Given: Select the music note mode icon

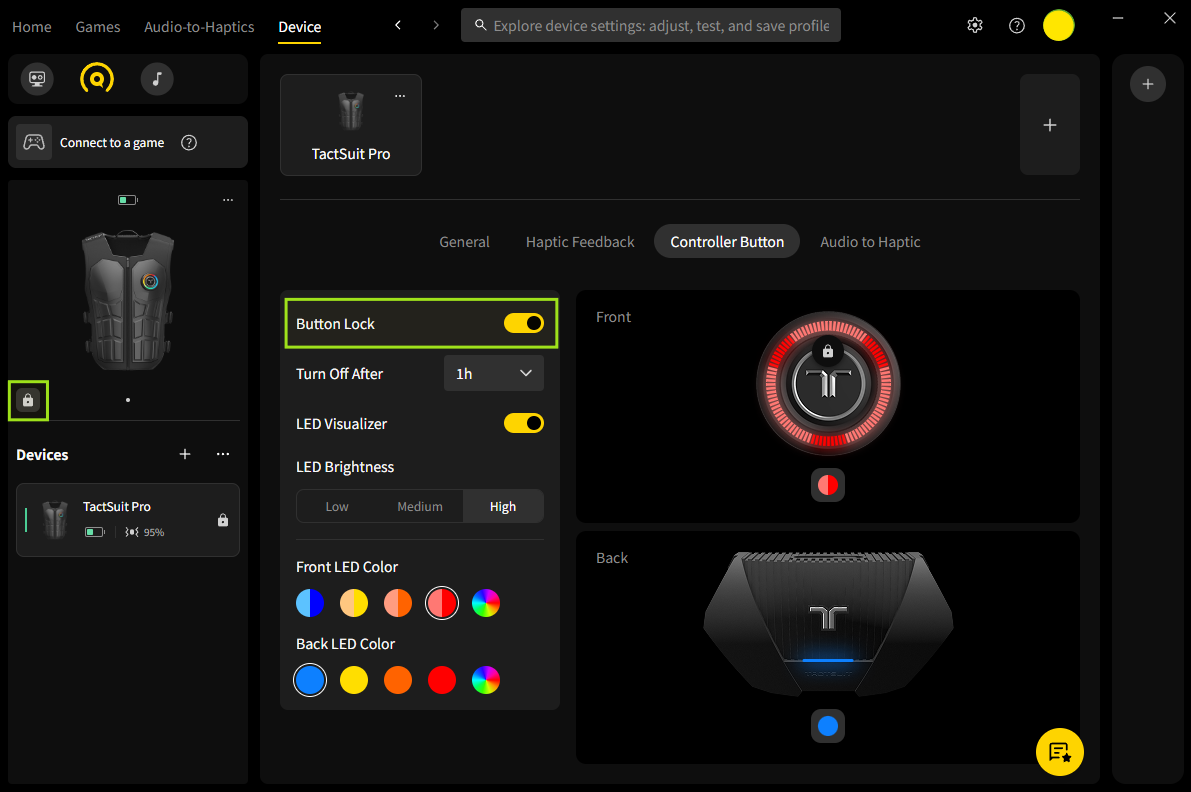Looking at the screenshot, I should tap(157, 79).
